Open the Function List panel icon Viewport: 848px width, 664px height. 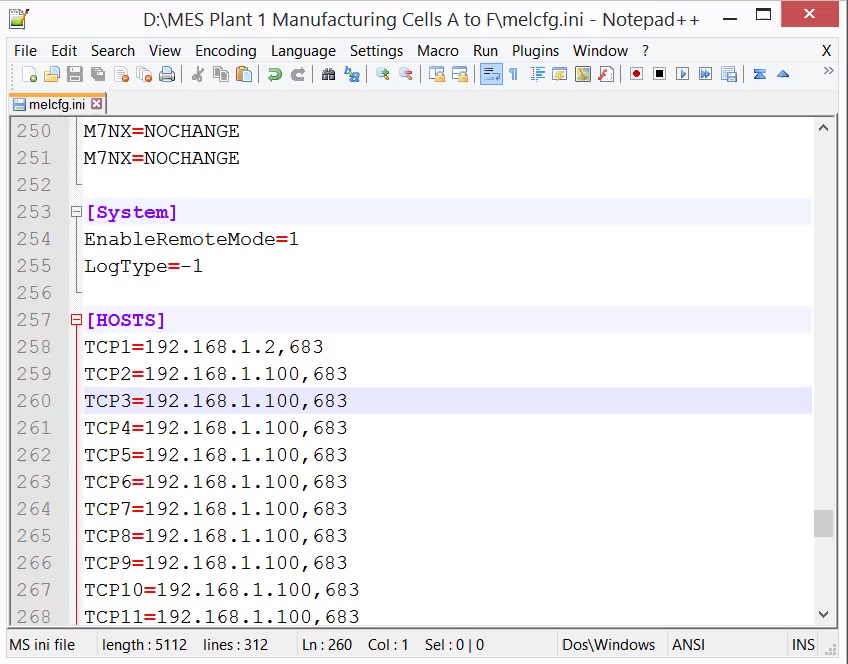point(606,74)
